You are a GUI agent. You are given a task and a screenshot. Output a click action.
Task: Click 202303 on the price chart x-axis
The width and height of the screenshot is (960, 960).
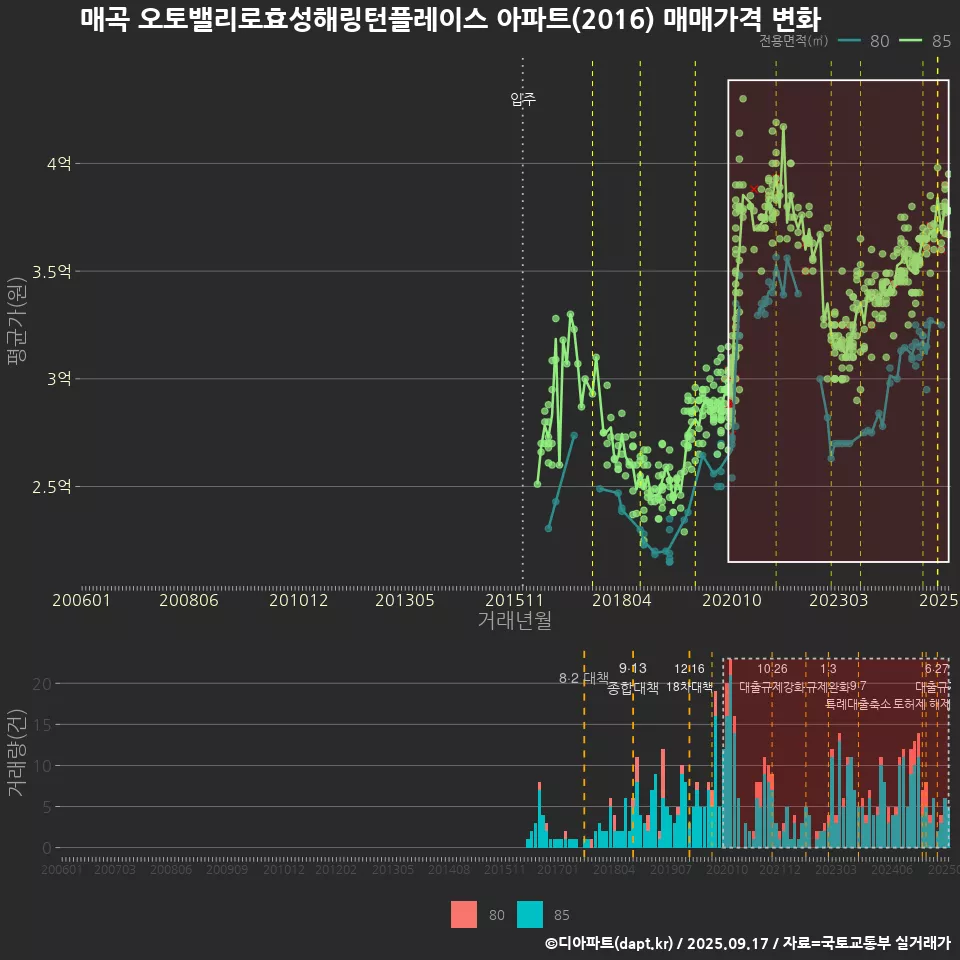[839, 600]
